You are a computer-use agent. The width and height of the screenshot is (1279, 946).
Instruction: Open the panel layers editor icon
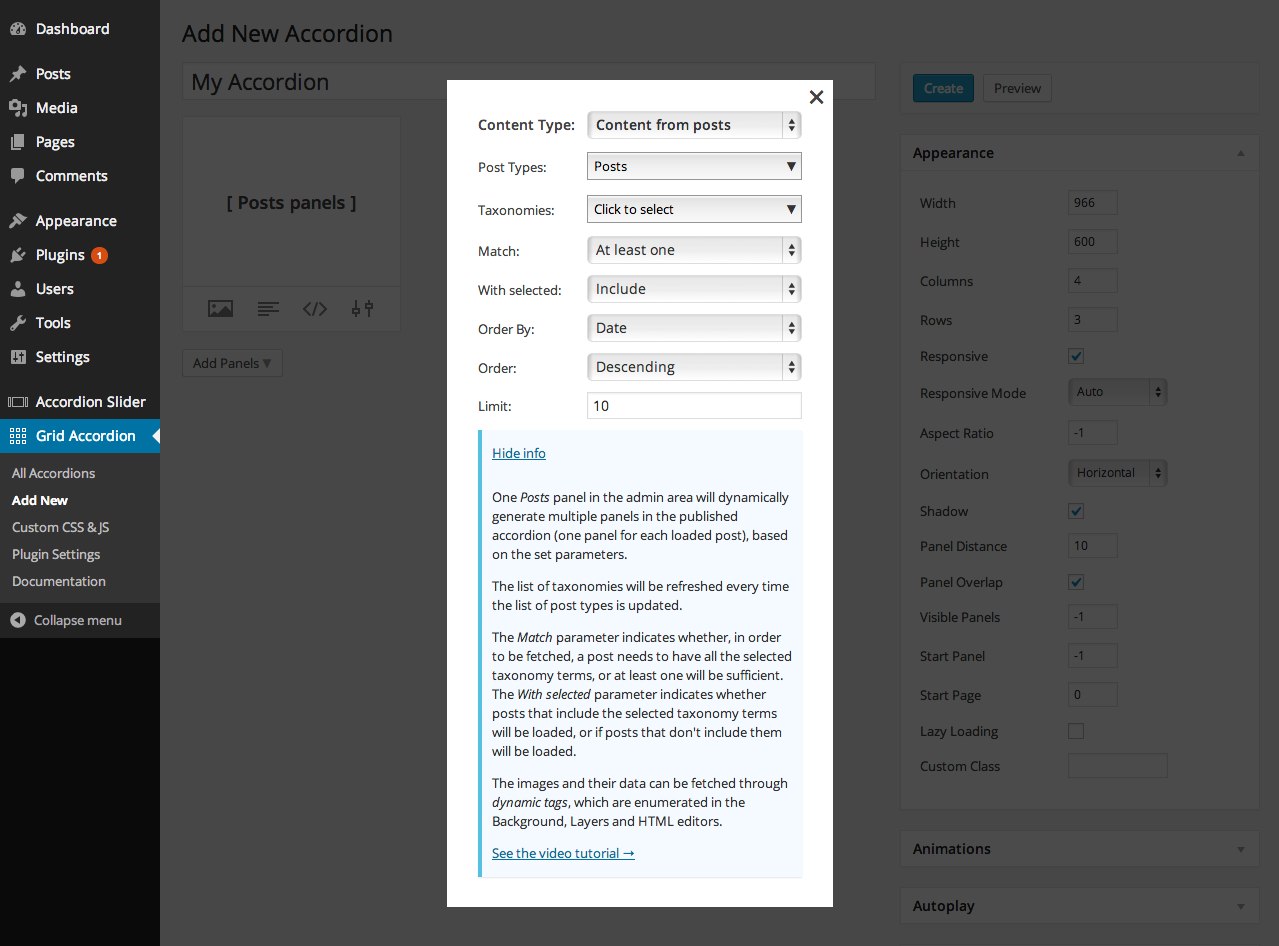[268, 309]
